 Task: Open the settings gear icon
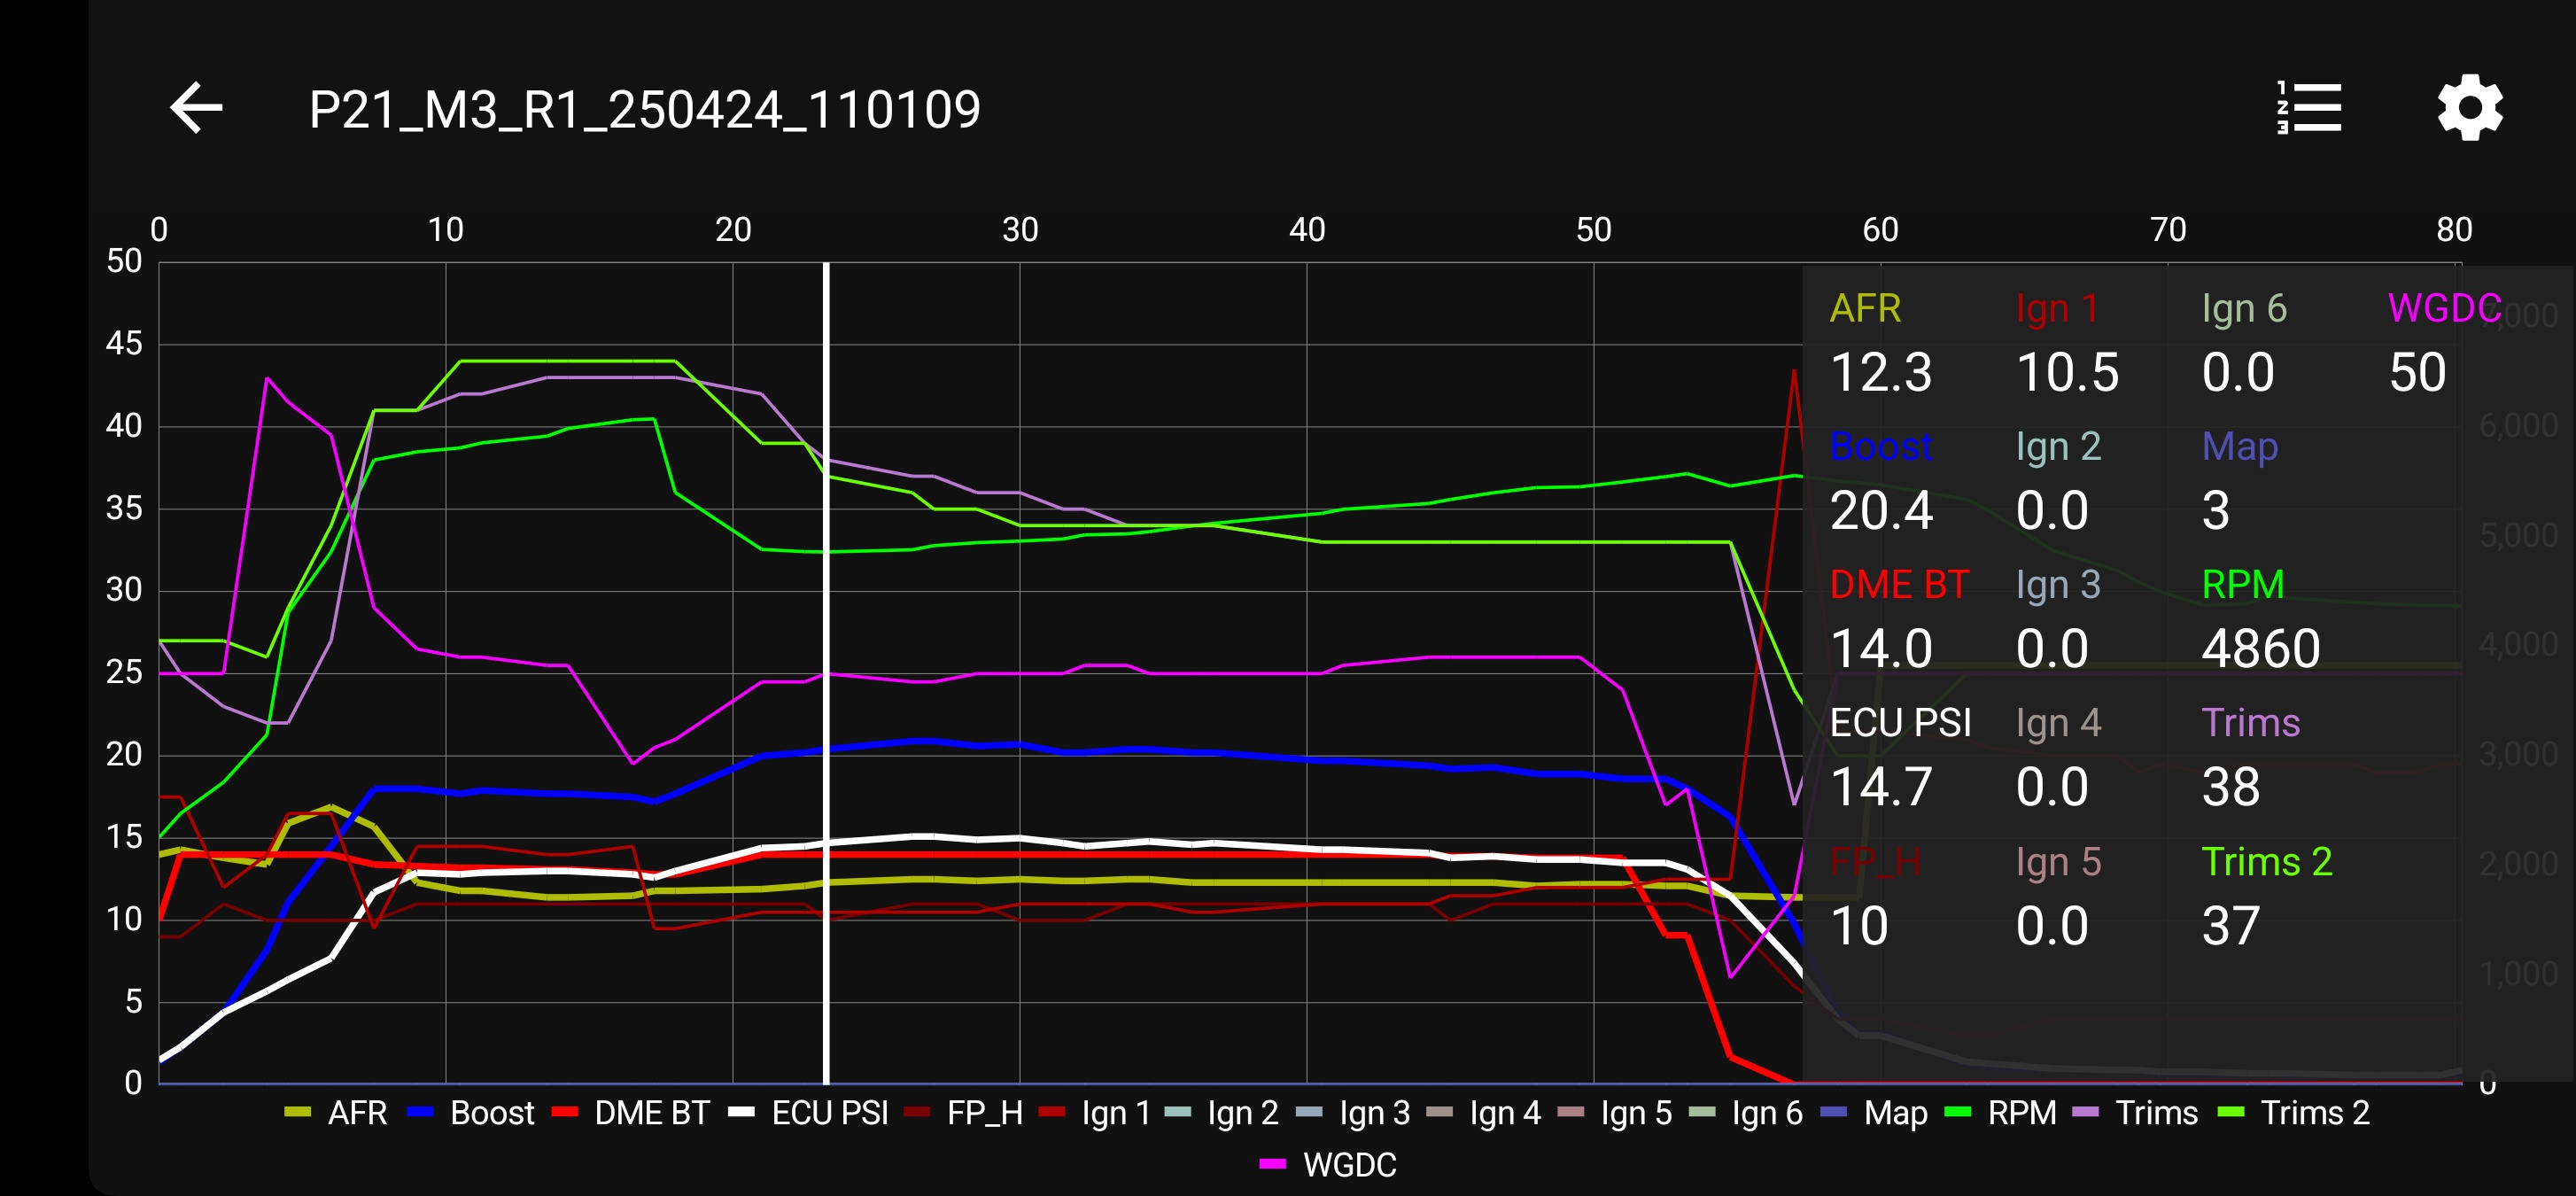point(2470,108)
